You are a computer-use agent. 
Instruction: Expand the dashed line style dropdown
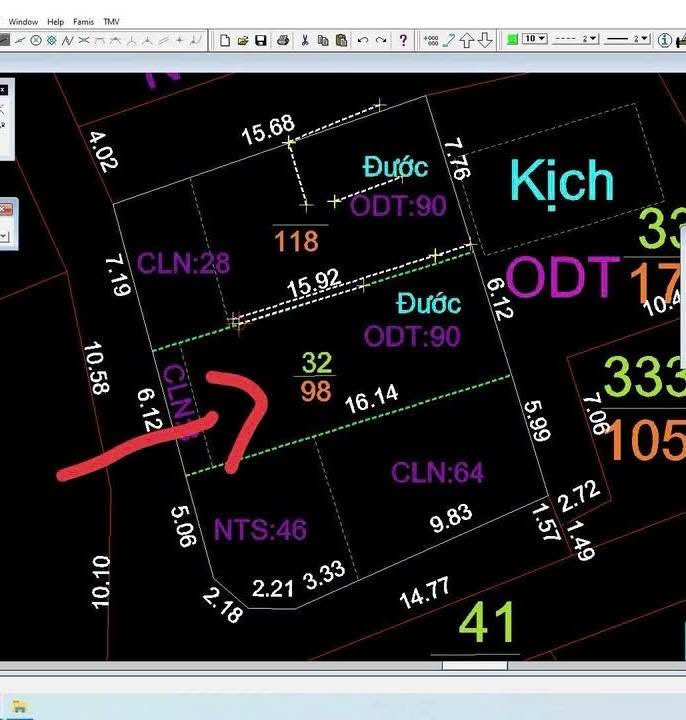coord(591,39)
